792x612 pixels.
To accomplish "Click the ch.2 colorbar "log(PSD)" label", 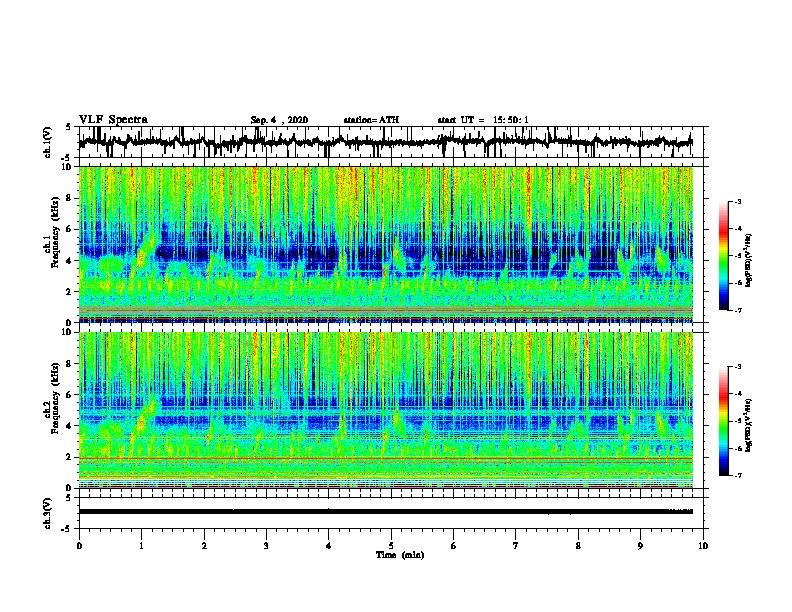I will tap(748, 425).
